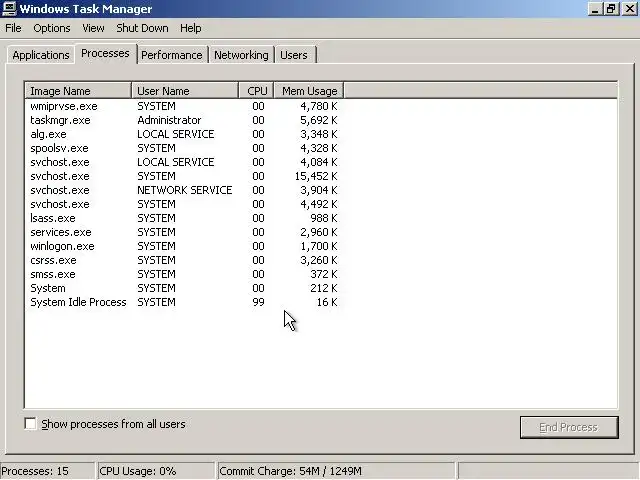This screenshot has height=480, width=640.
Task: Select the alg.exe process
Action: click(x=184, y=134)
